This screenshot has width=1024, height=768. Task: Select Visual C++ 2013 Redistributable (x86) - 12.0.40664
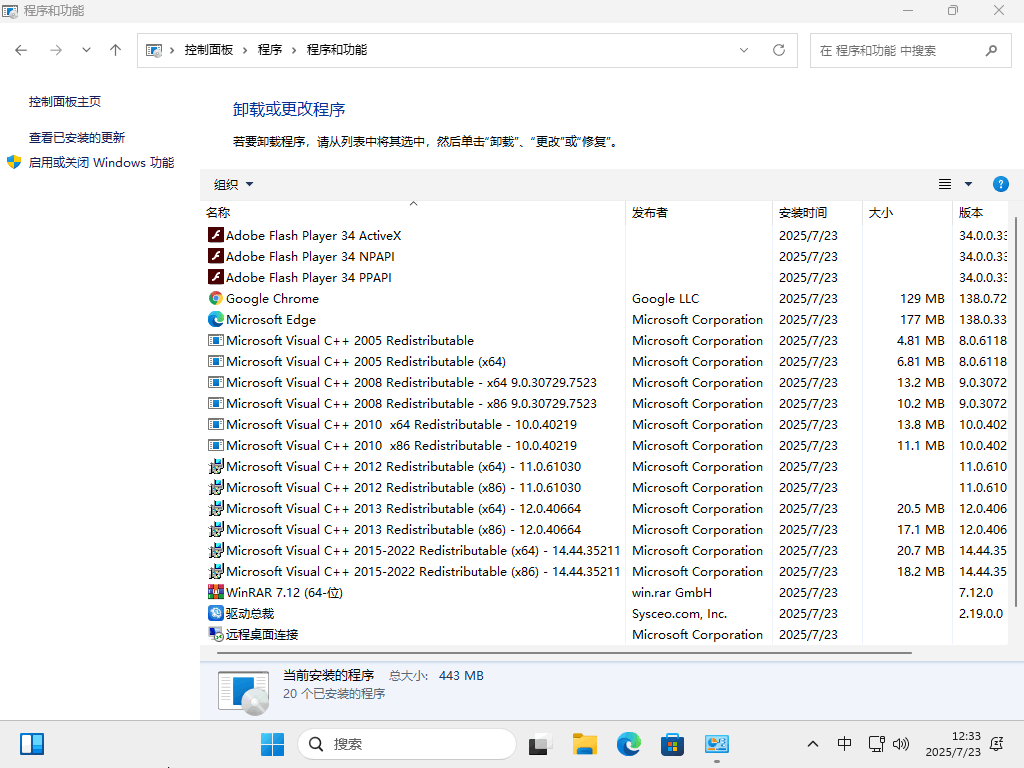point(607,529)
